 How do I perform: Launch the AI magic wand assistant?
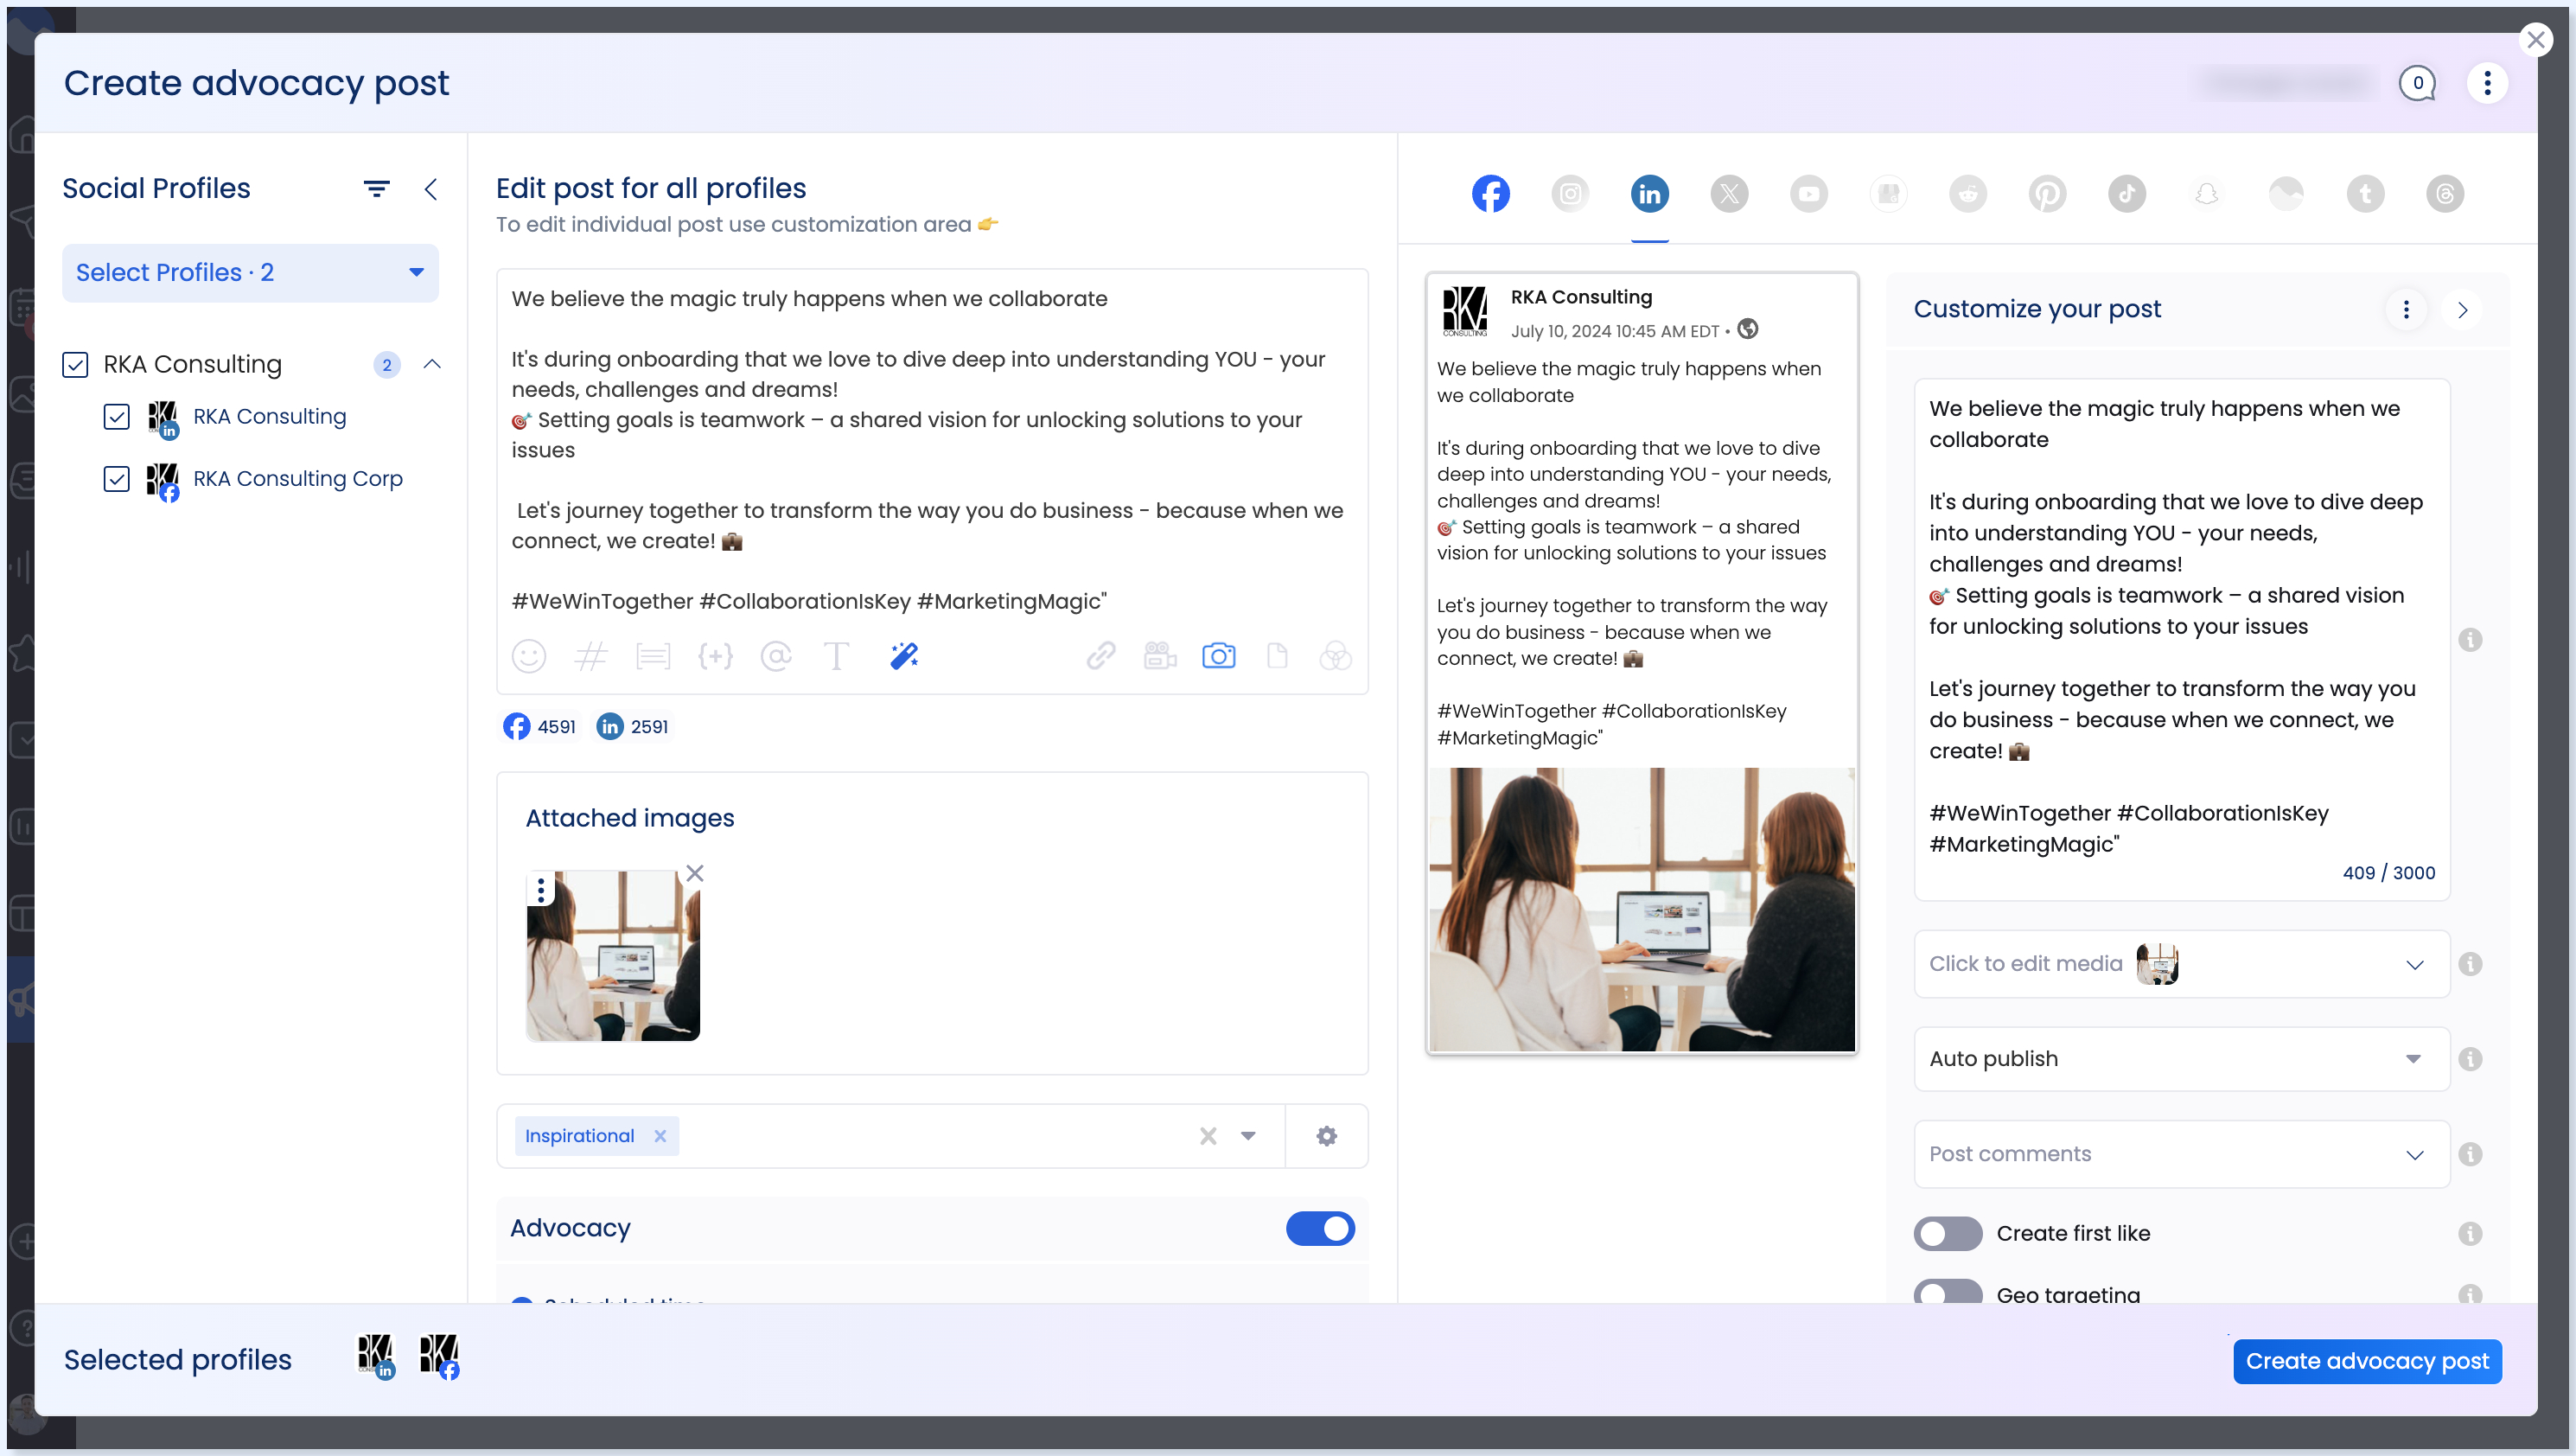coord(904,657)
